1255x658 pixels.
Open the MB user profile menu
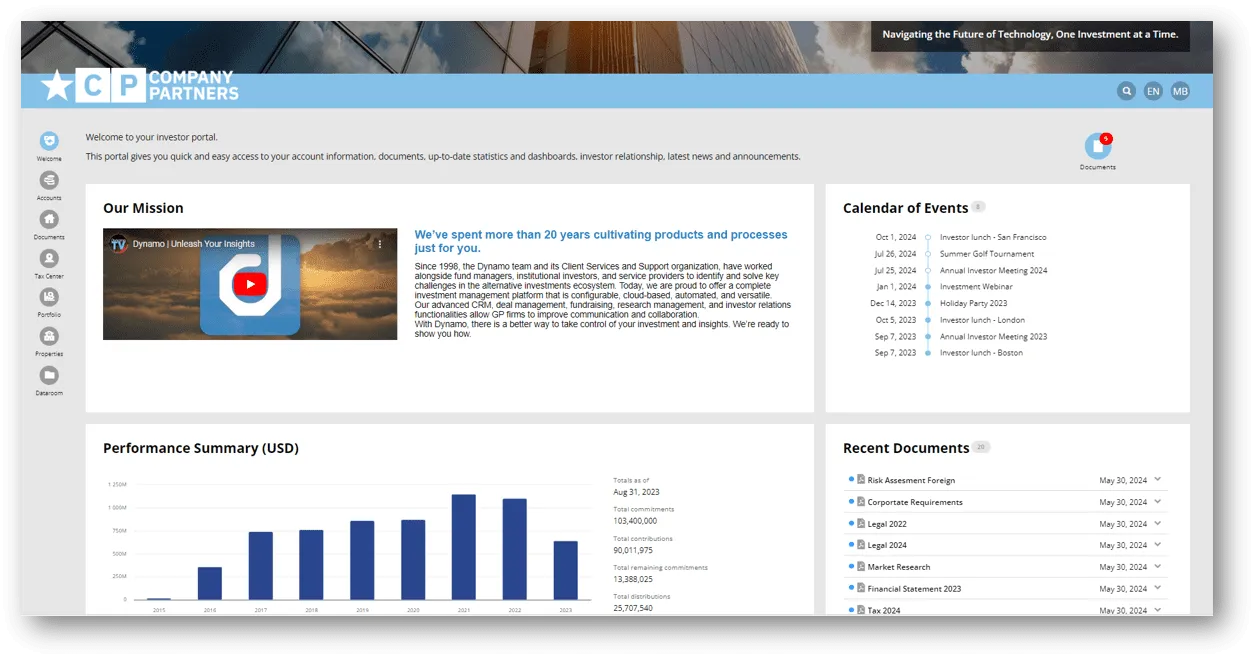tap(1180, 91)
